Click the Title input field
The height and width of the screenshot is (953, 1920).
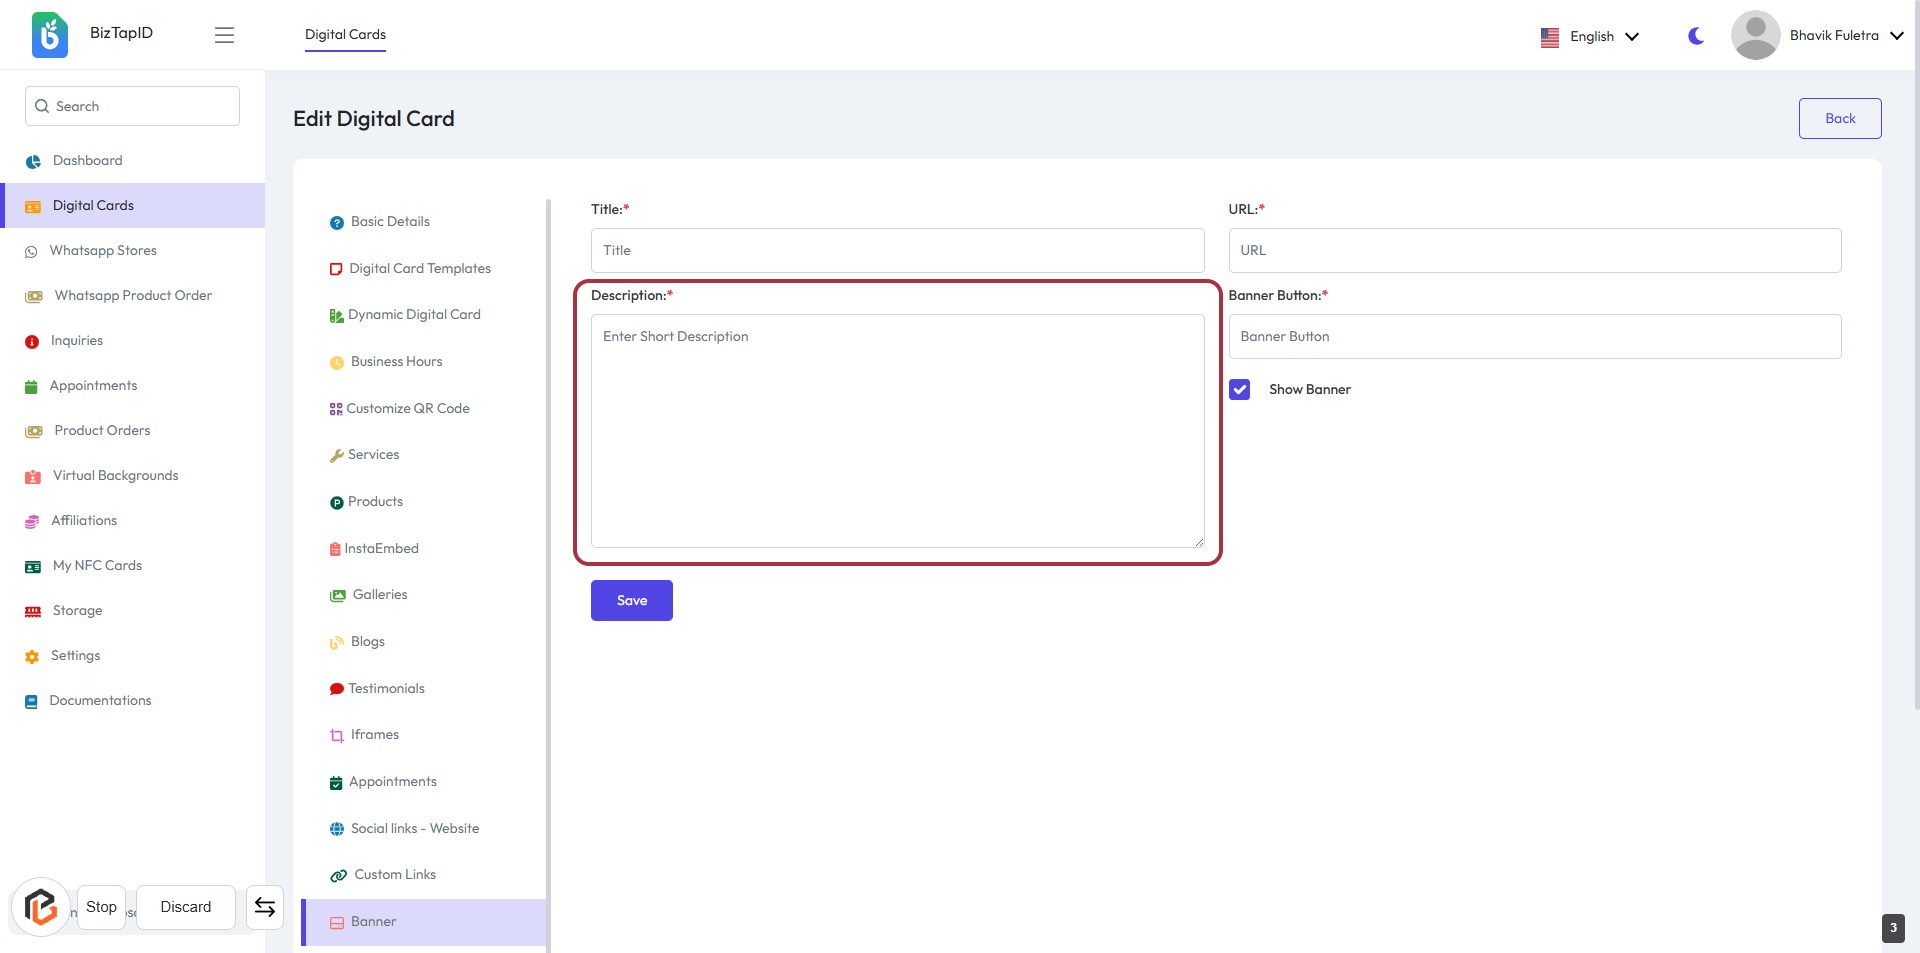[x=897, y=251]
